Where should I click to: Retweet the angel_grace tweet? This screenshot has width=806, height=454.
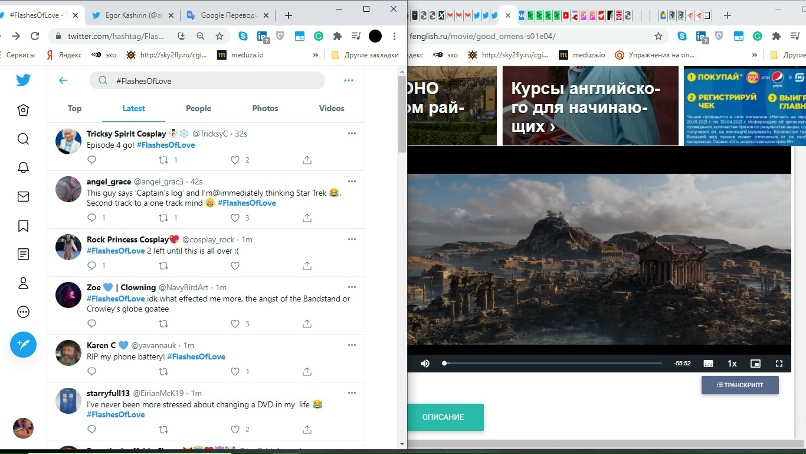coord(163,218)
